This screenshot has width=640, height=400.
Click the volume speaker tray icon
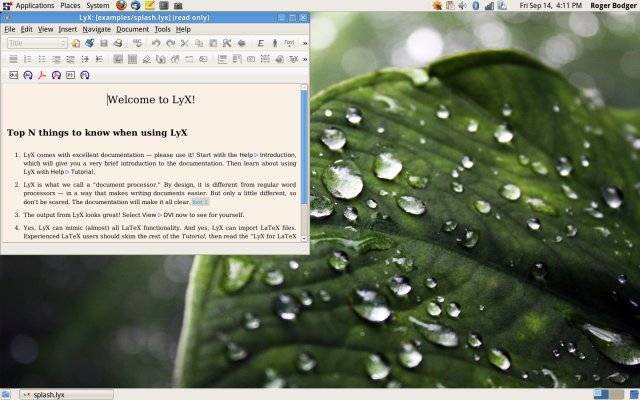(462, 5)
